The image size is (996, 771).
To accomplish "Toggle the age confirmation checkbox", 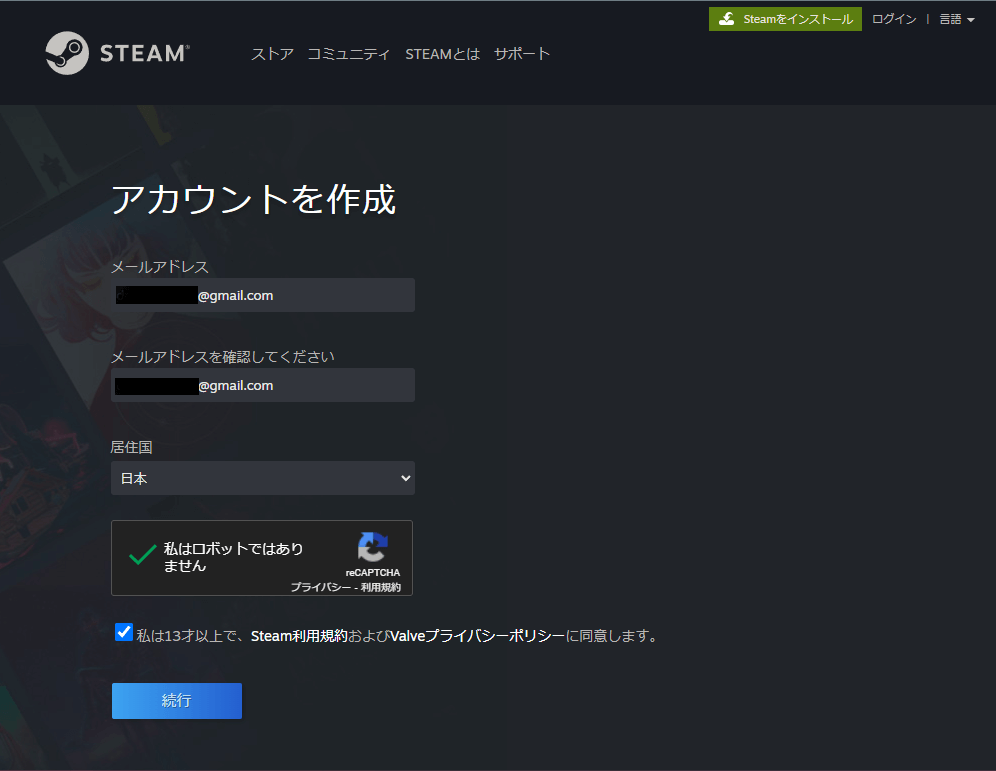I will point(124,632).
